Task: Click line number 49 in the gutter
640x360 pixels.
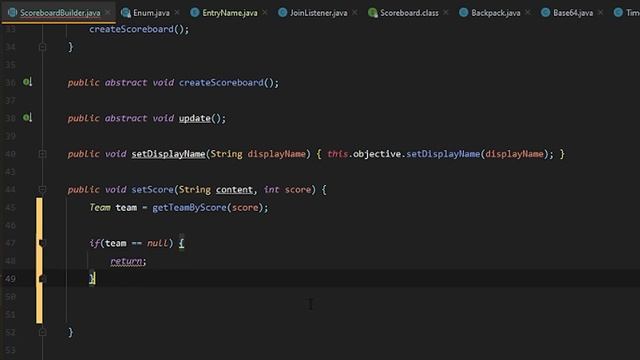Action: pyautogui.click(x=10, y=278)
